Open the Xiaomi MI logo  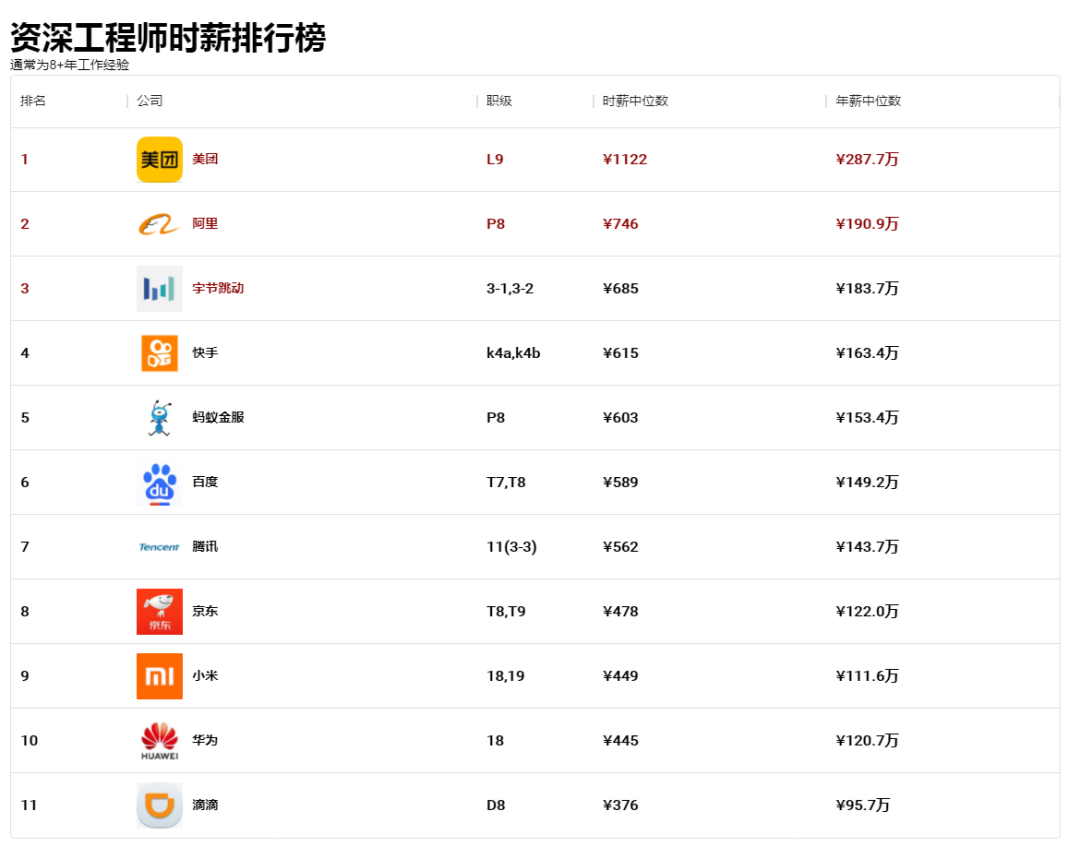(159, 676)
